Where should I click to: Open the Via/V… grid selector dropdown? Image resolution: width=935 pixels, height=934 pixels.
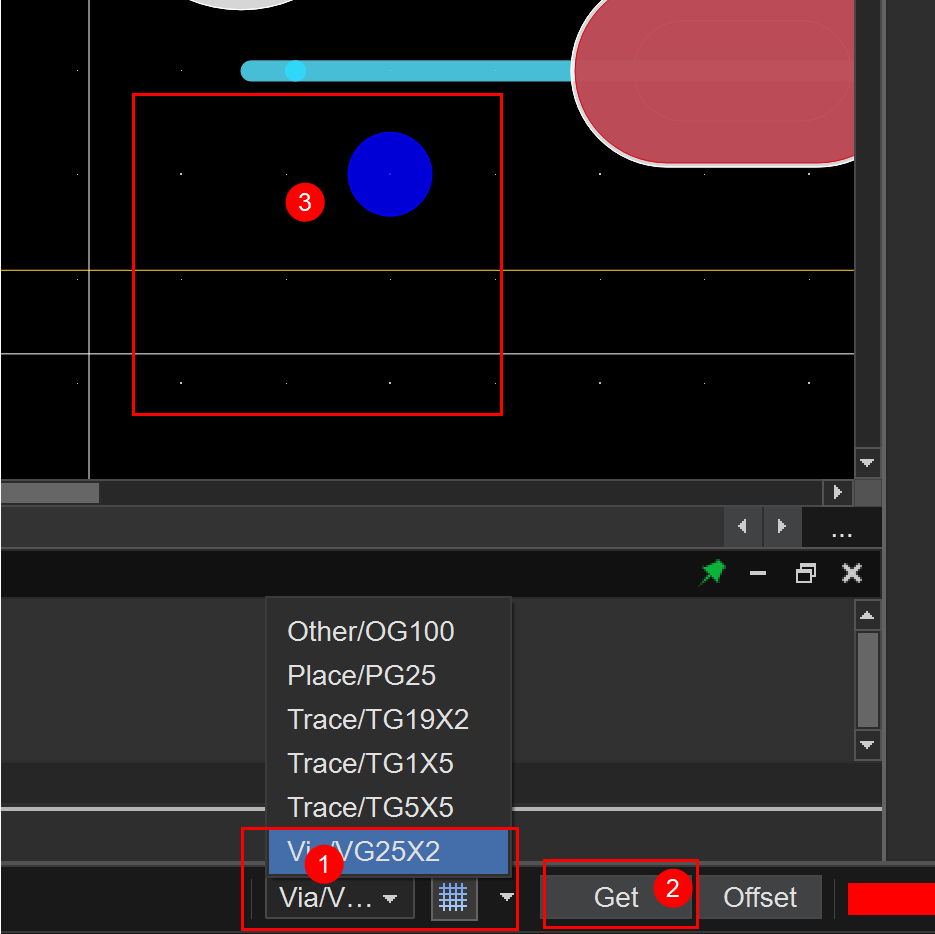[x=339, y=898]
